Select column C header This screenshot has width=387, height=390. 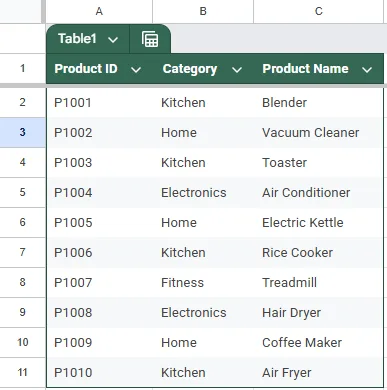tap(319, 11)
